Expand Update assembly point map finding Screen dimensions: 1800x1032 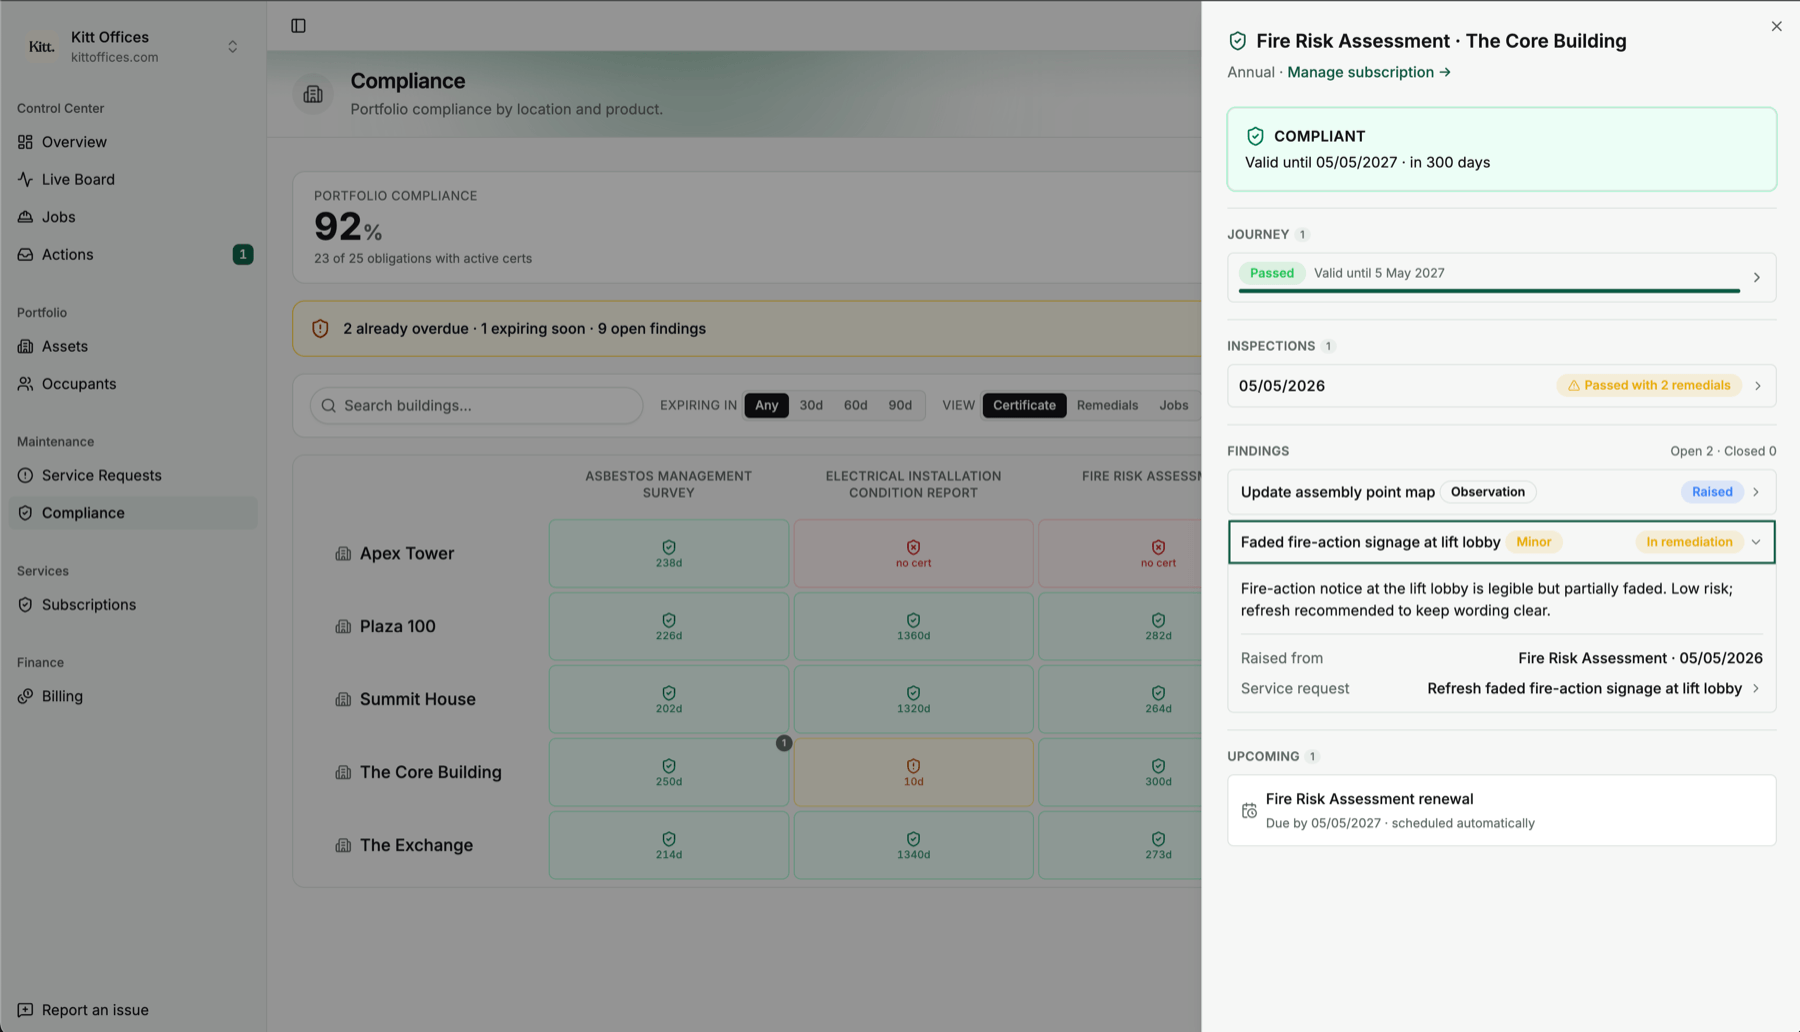click(x=1502, y=492)
